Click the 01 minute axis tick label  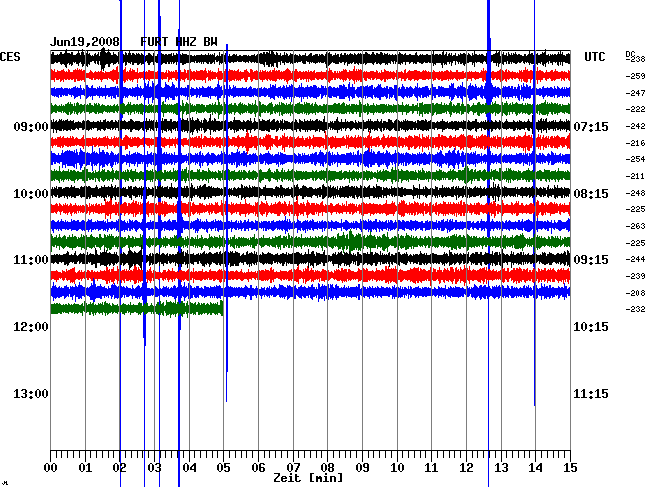click(85, 468)
